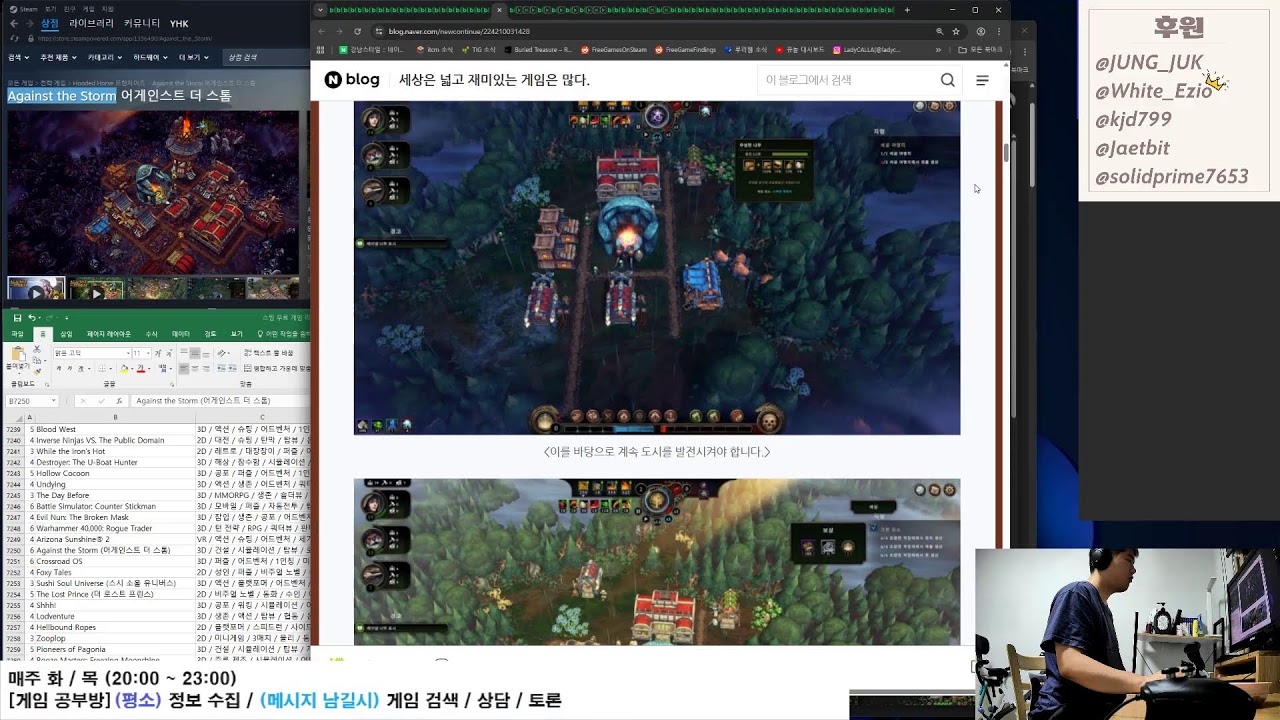Open a new Chrome tab
The image size is (1280, 720).
coord(907,10)
